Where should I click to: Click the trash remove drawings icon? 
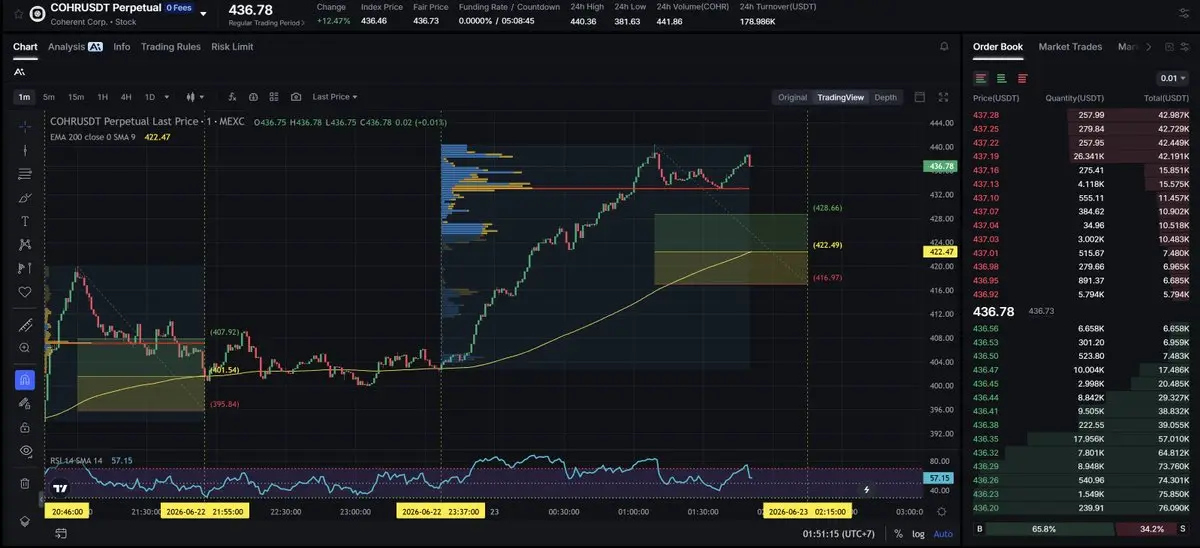click(25, 483)
